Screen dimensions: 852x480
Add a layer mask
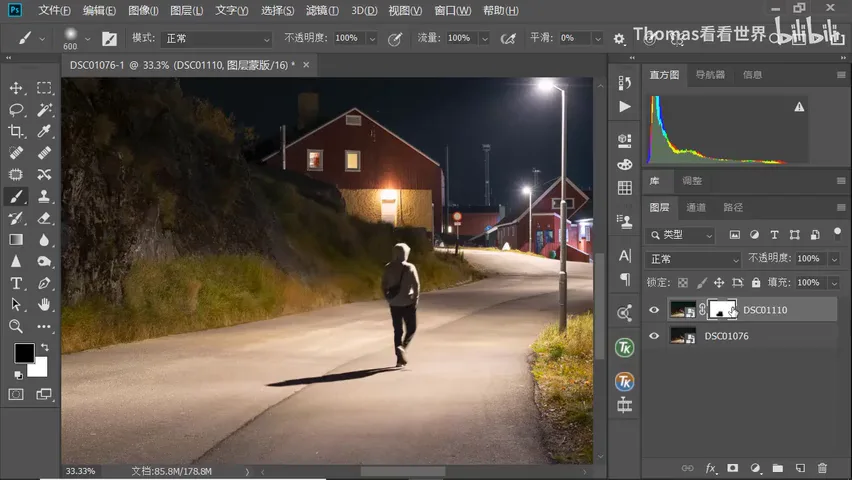(x=732, y=468)
